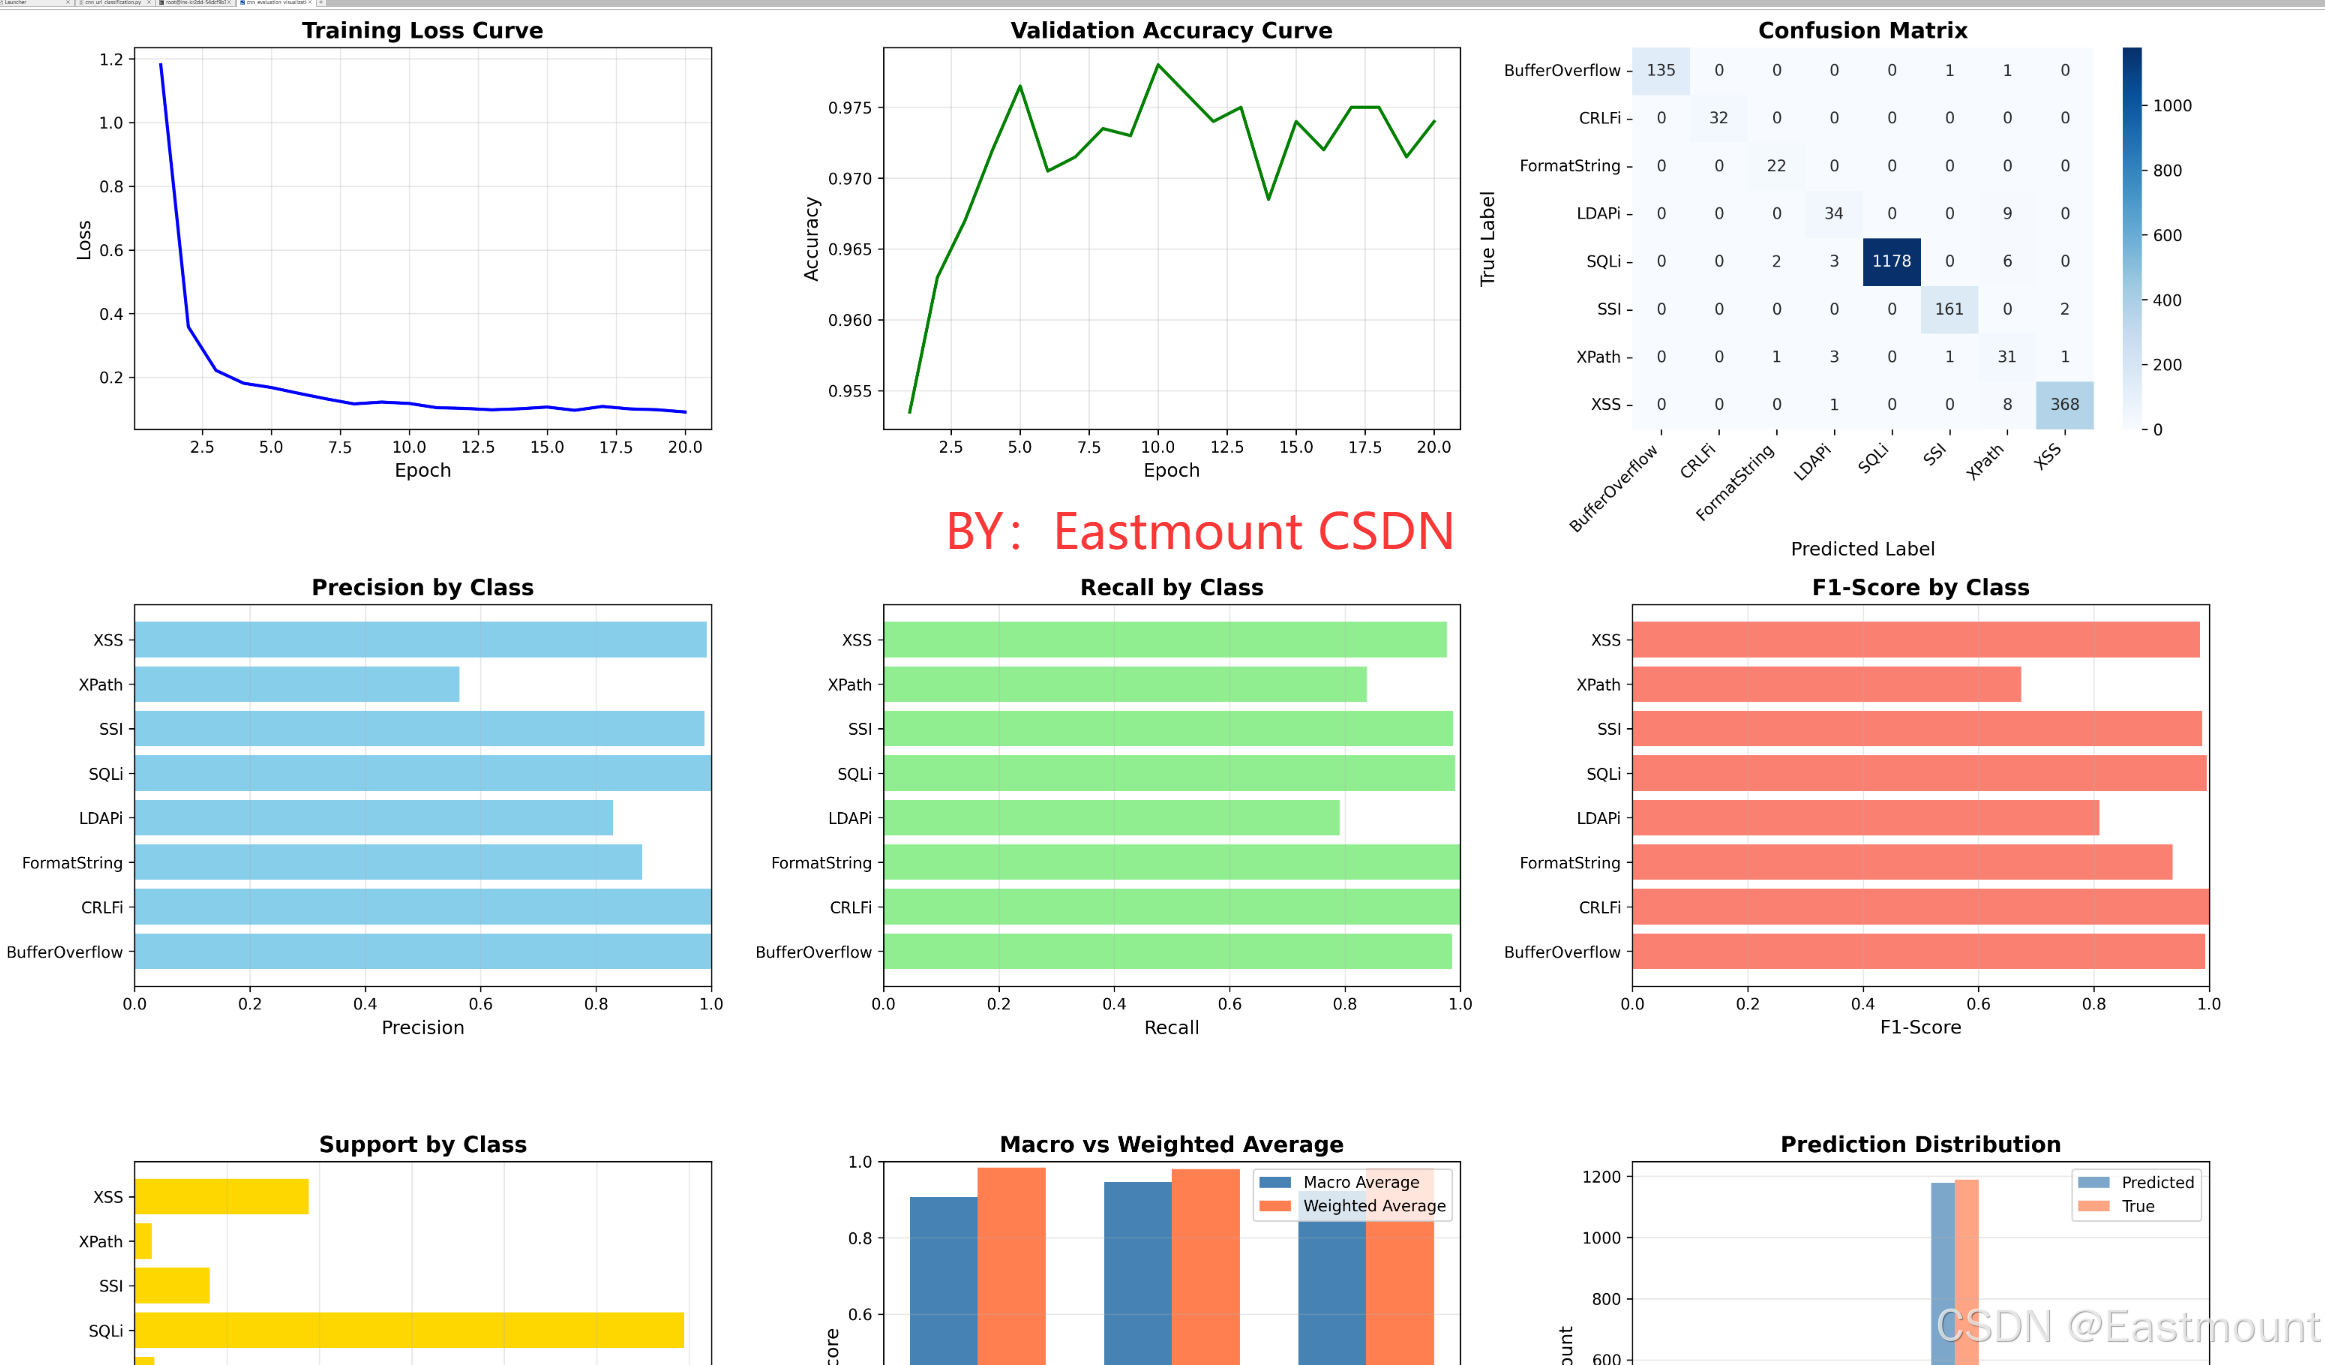Screen dimensions: 2325x1365
Task: Click the "Confusion Matrix" title
Action: [x=1862, y=31]
